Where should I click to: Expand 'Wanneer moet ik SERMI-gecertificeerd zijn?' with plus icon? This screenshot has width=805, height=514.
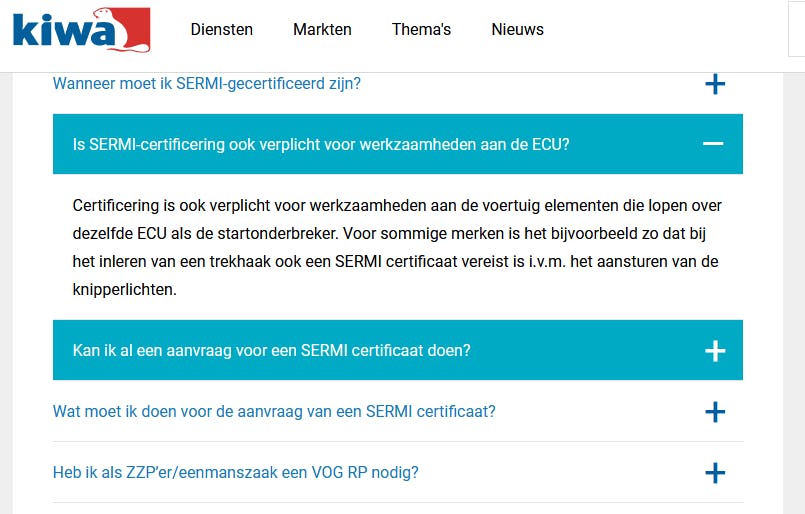tap(714, 84)
